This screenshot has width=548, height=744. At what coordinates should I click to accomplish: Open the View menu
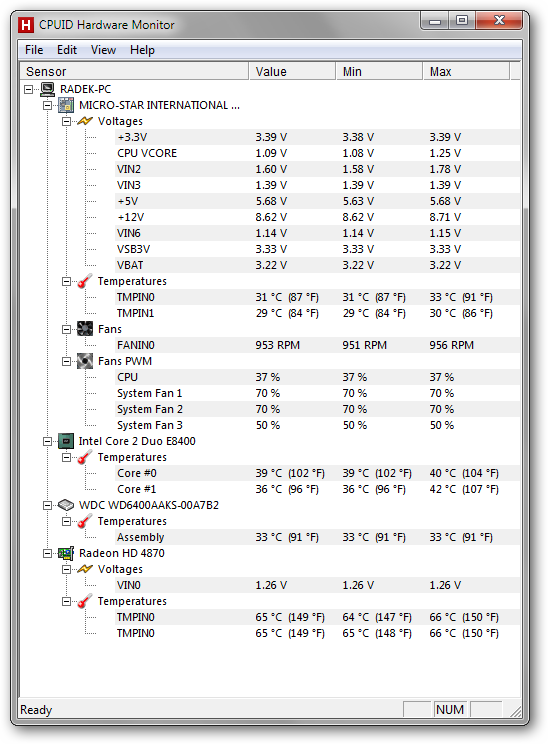tap(103, 50)
